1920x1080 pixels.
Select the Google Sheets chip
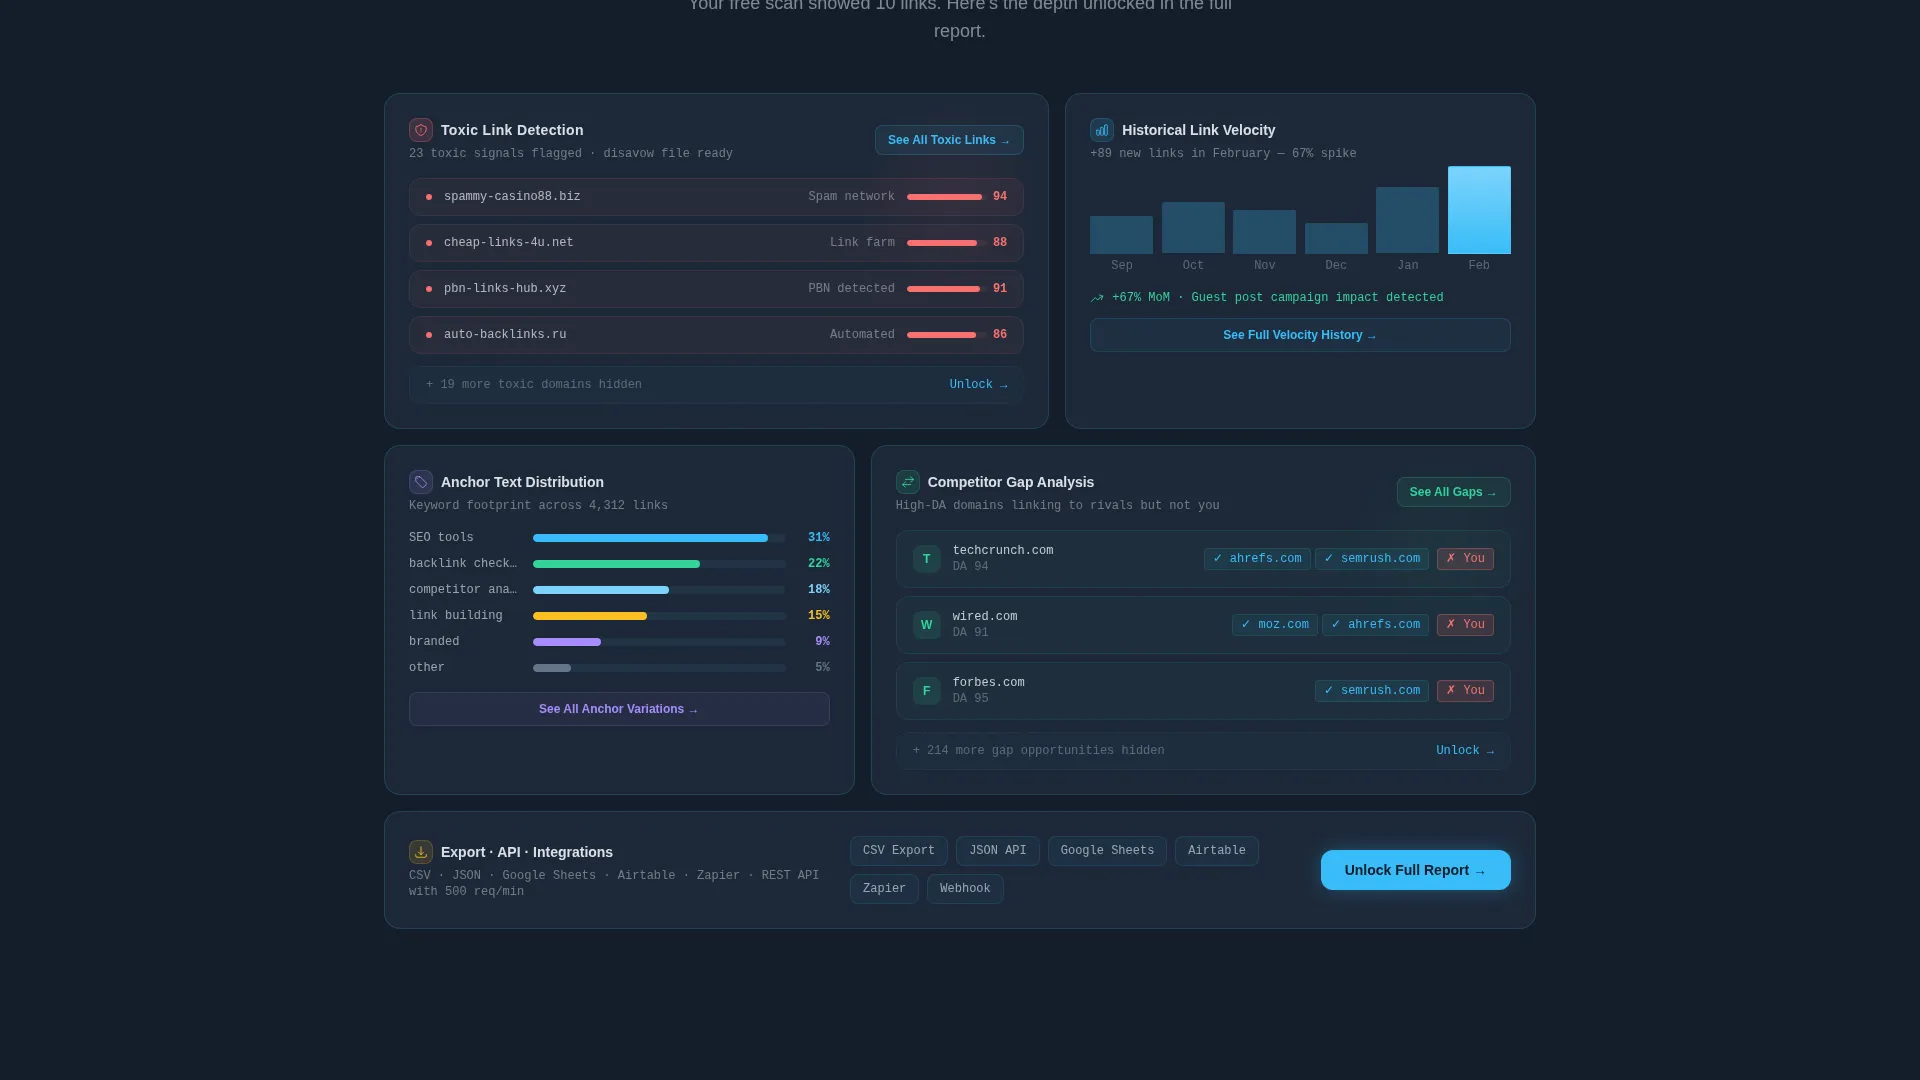click(1107, 851)
